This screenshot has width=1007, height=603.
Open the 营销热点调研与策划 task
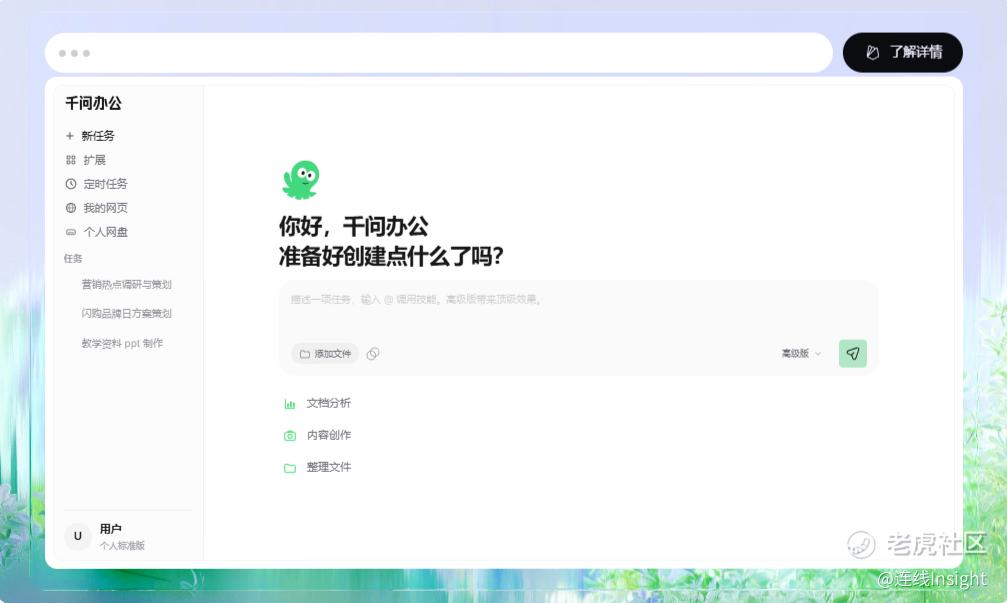[x=126, y=284]
